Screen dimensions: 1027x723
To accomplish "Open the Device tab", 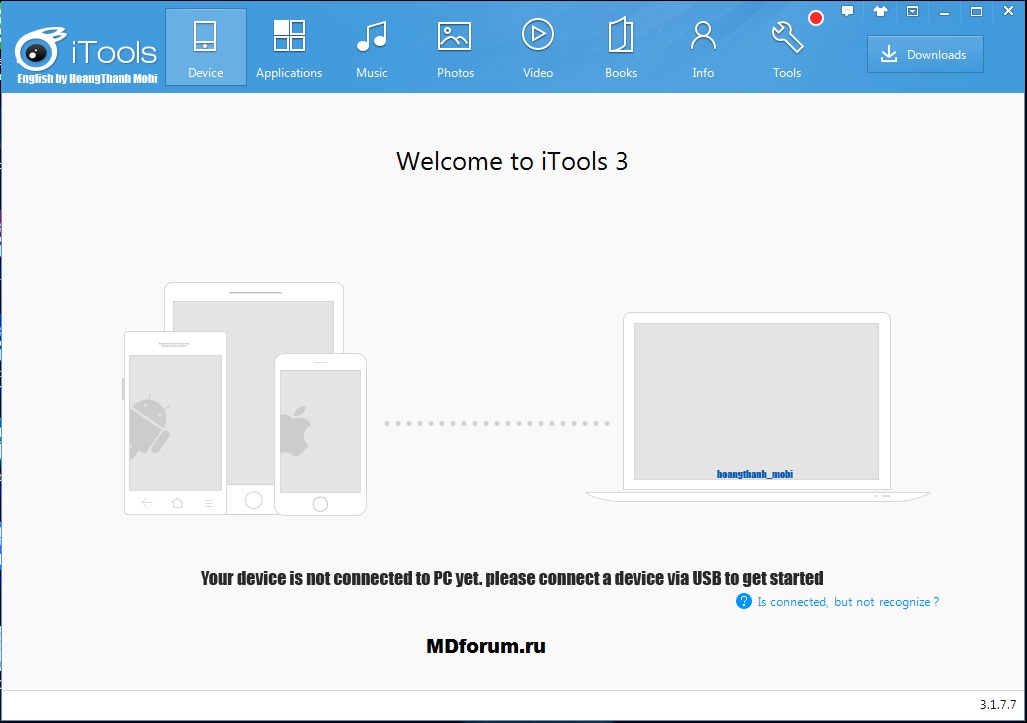I will [x=205, y=47].
